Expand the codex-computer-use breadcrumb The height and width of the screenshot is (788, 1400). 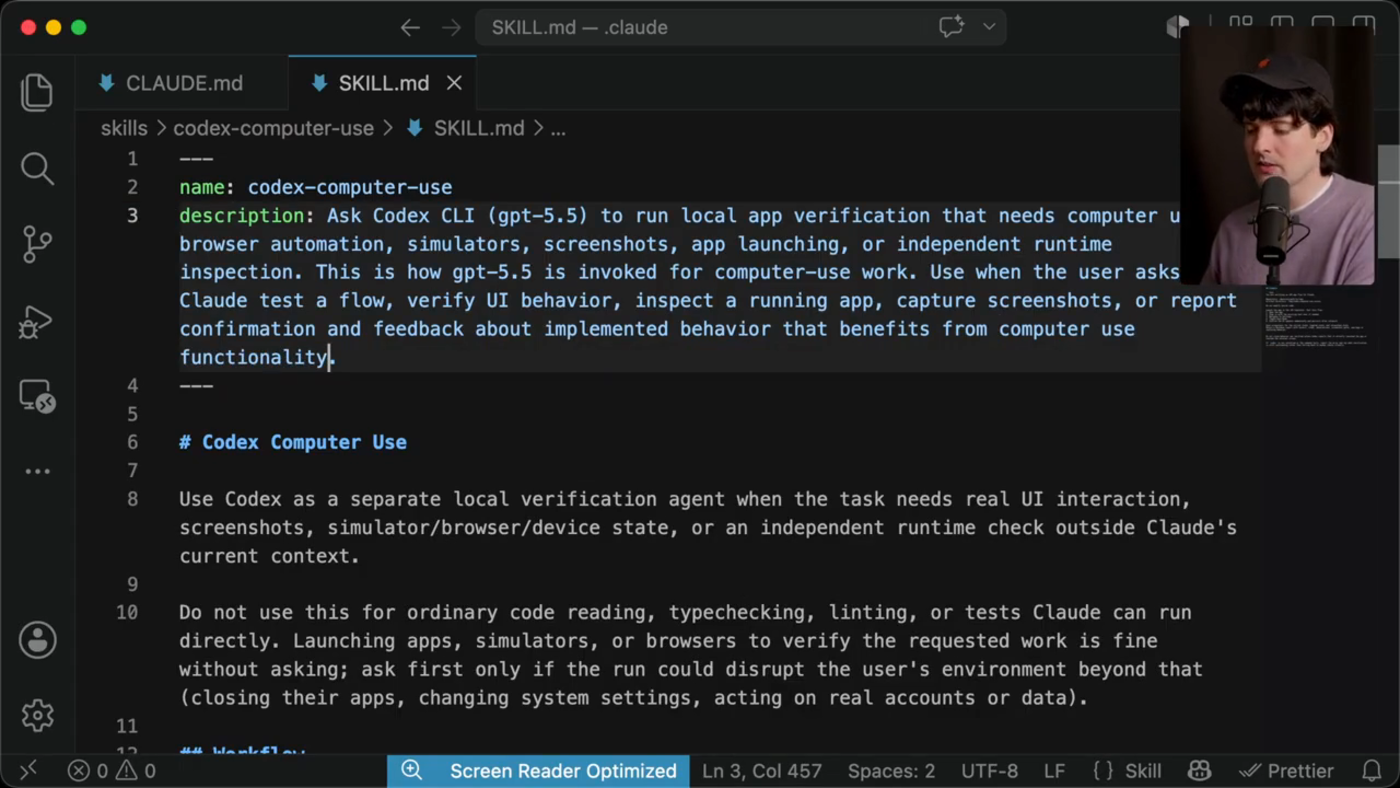[273, 128]
